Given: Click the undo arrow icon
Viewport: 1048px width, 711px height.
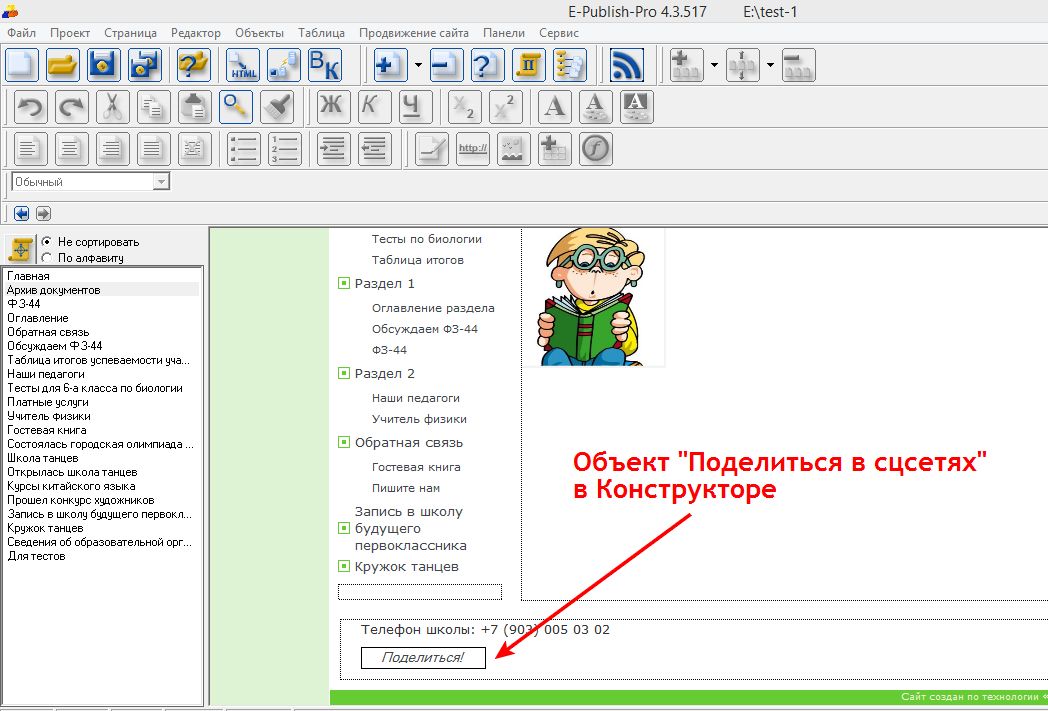Looking at the screenshot, I should [31, 107].
